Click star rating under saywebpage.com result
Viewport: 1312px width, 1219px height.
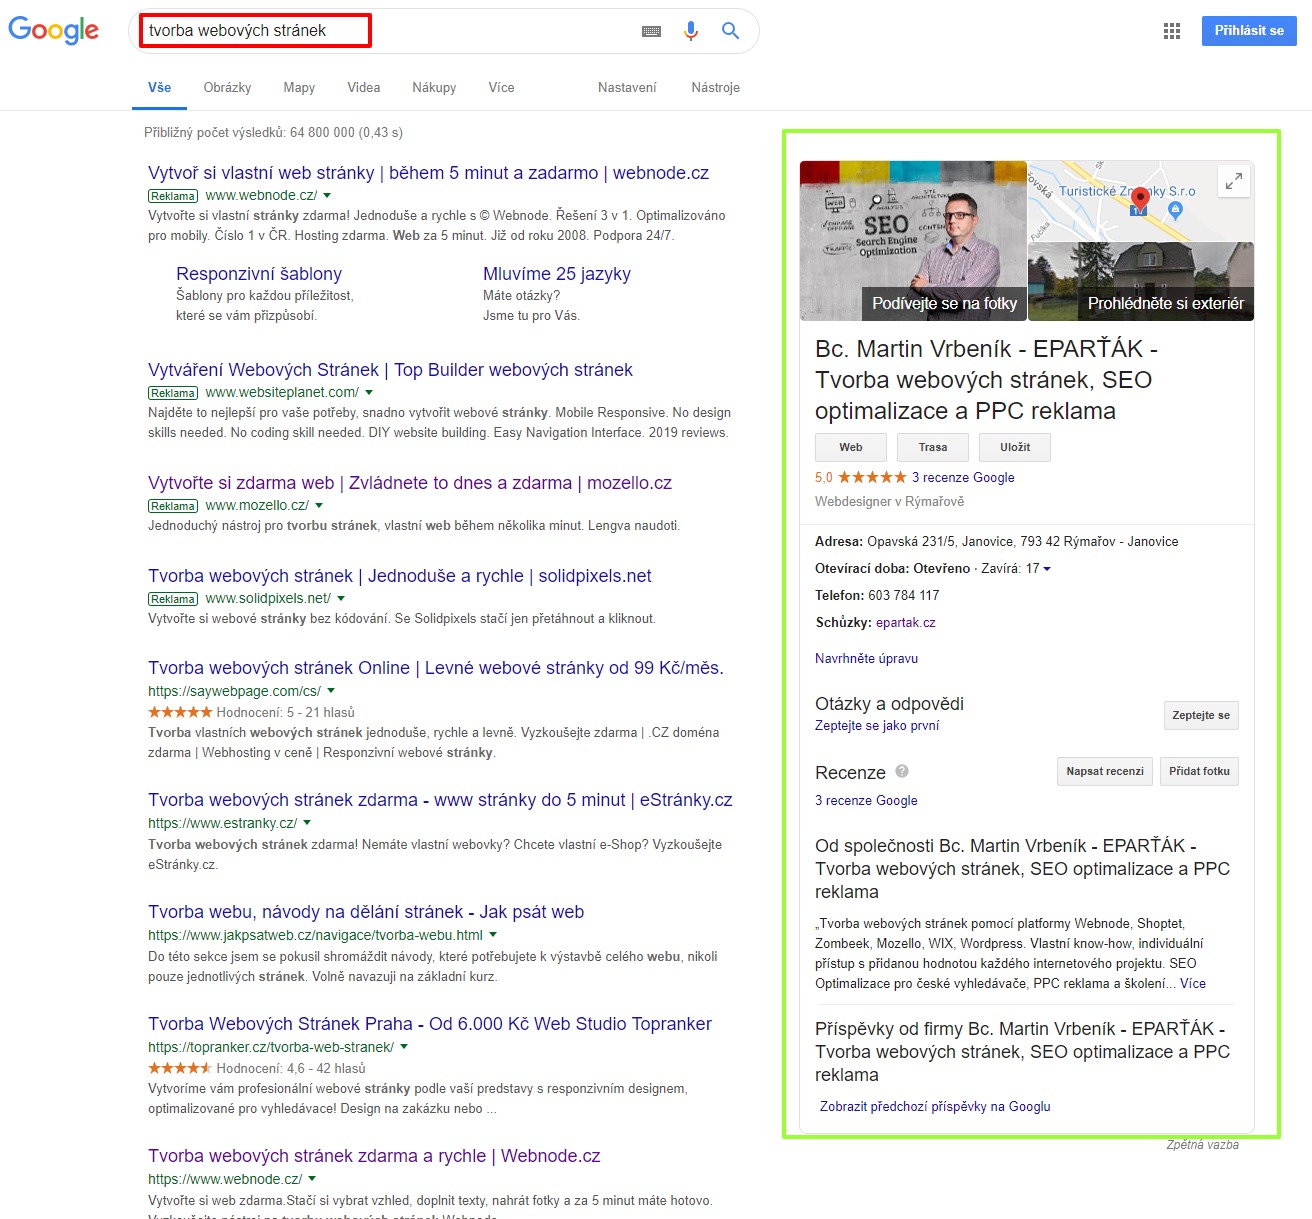point(180,712)
